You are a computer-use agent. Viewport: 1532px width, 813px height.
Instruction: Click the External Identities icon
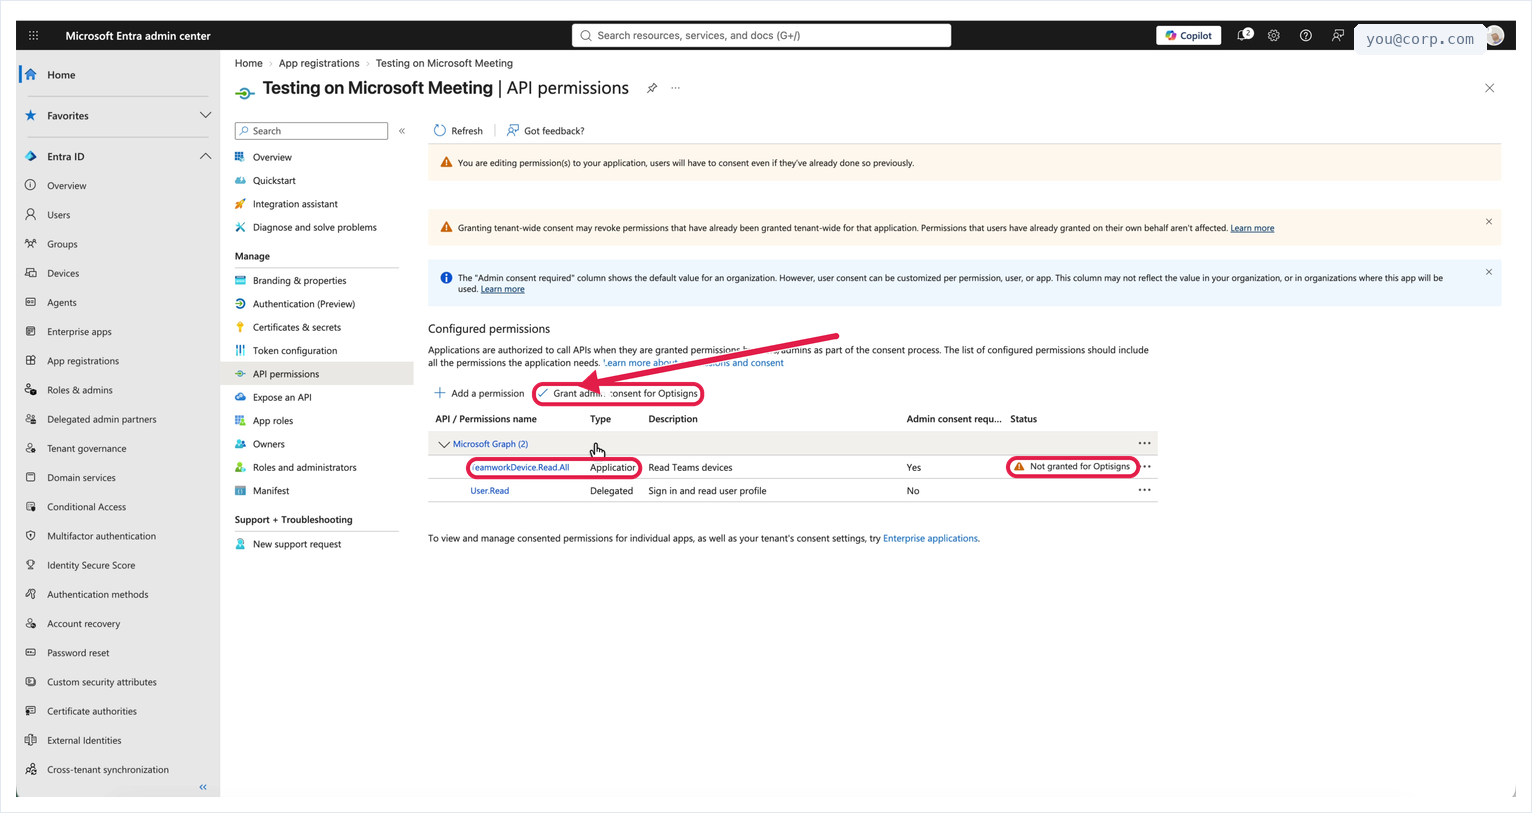point(31,740)
